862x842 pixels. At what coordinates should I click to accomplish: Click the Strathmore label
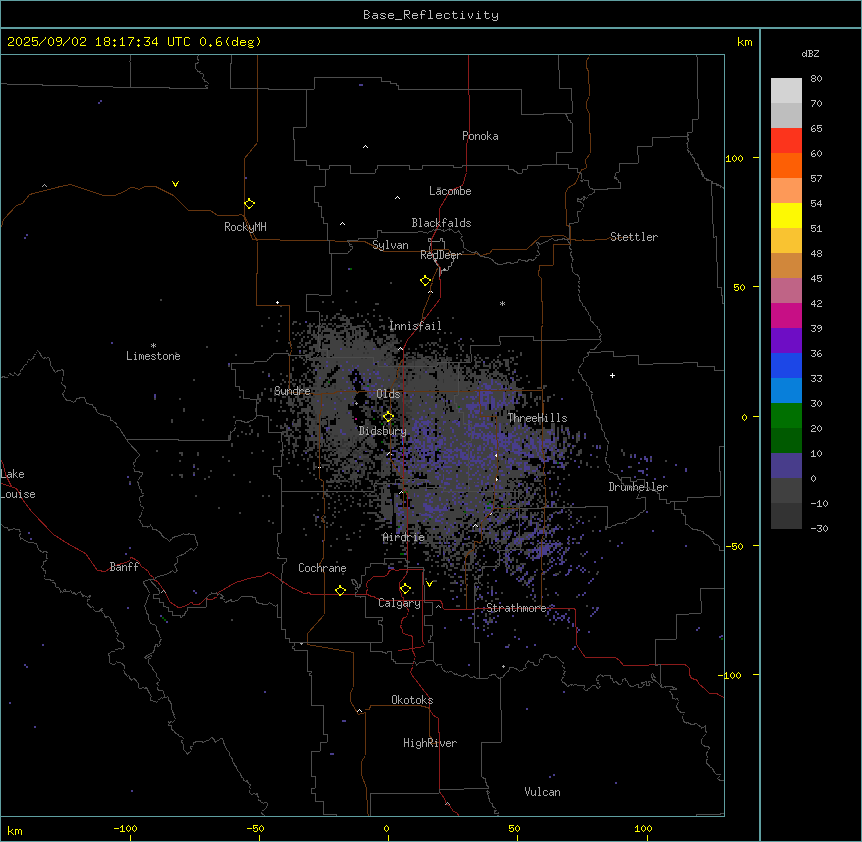coord(516,608)
